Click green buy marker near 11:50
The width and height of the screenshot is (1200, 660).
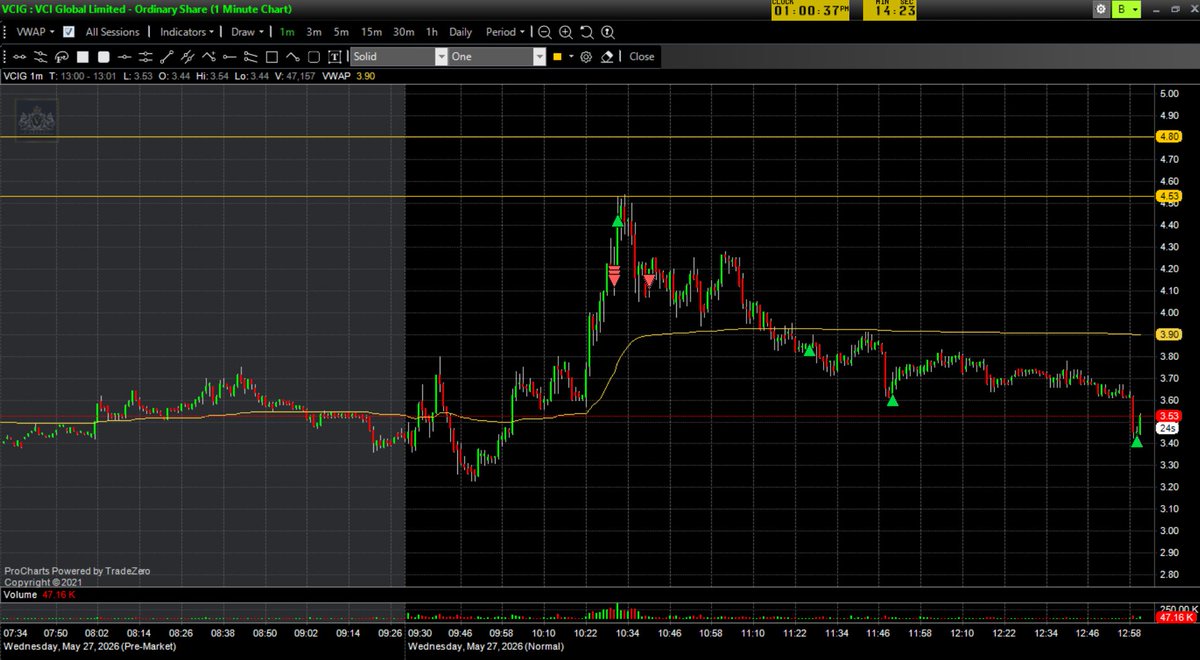click(x=893, y=400)
